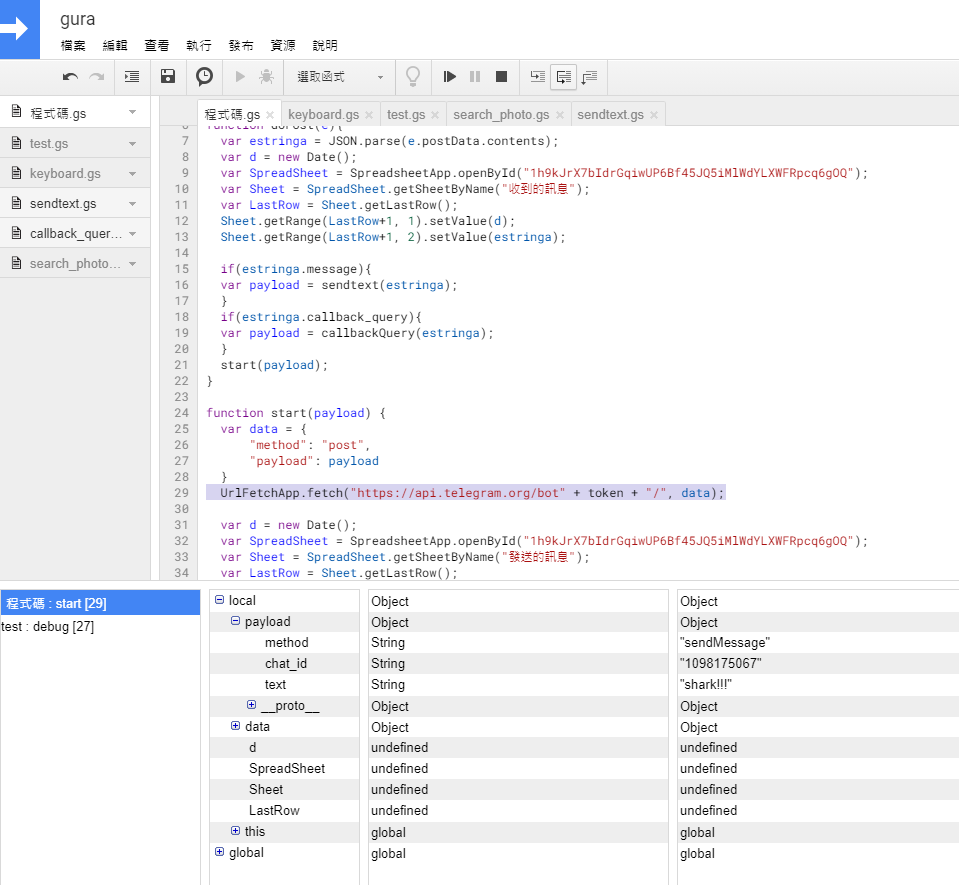The image size is (959, 885).
Task: Click the continue debugging play icon
Action: pos(450,77)
